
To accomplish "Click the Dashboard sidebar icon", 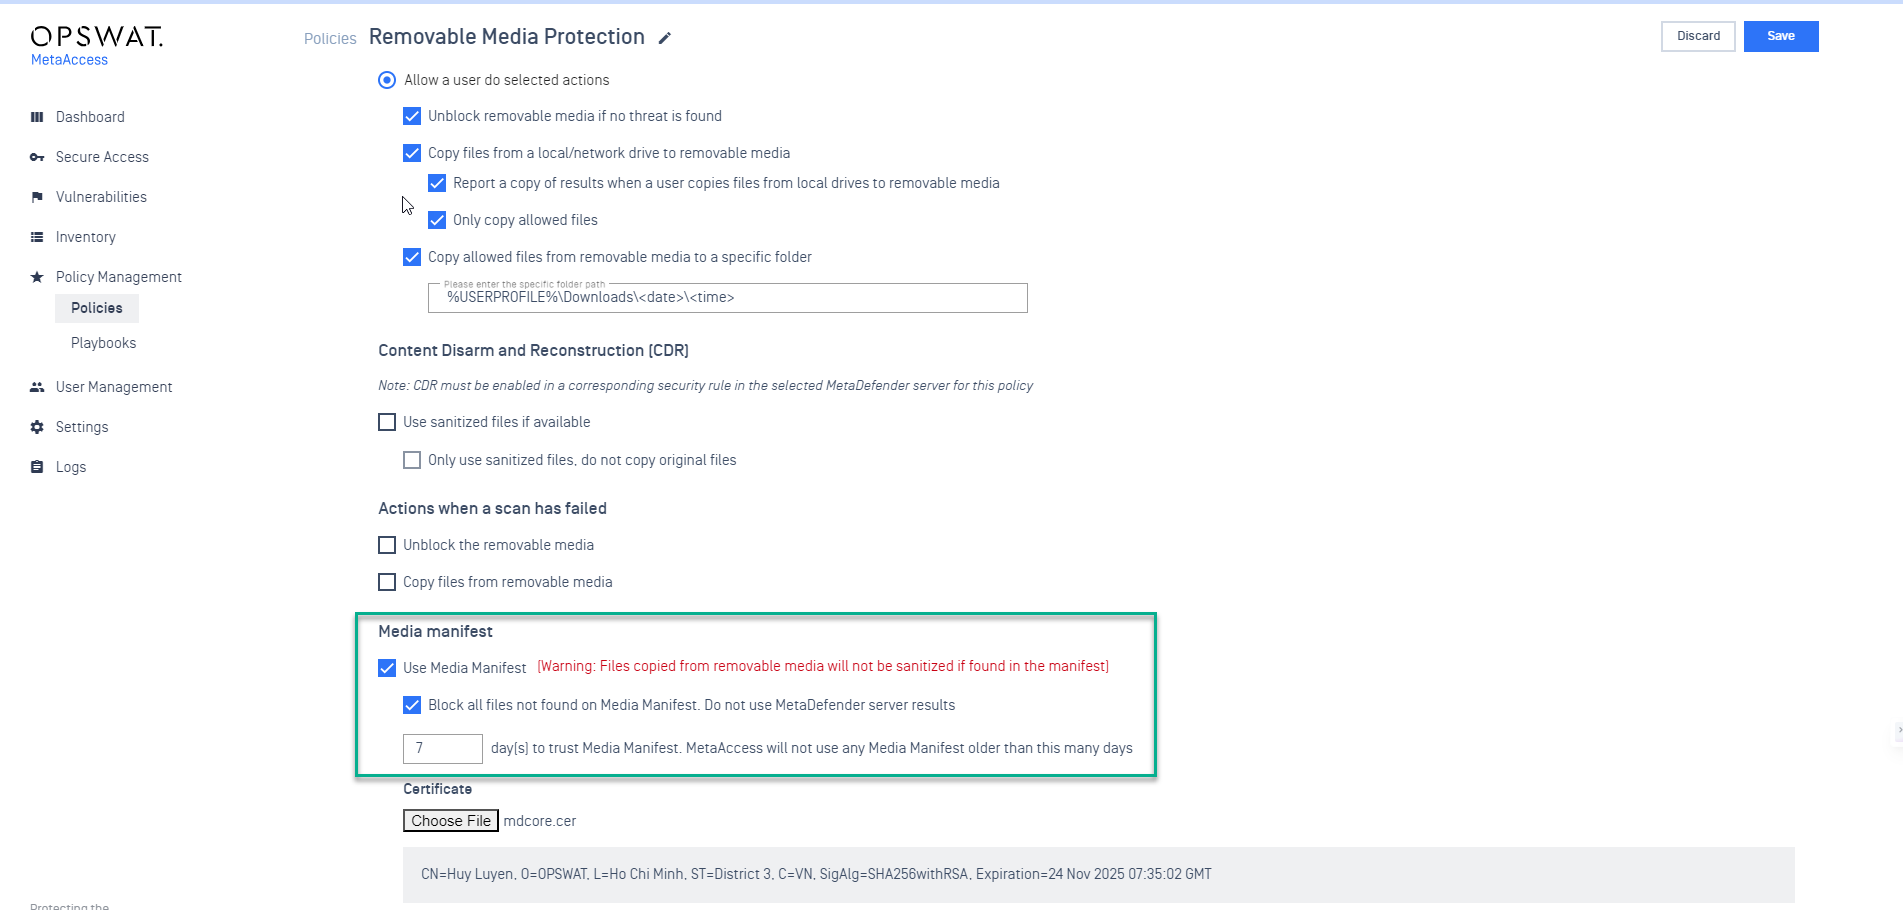I will pyautogui.click(x=37, y=117).
